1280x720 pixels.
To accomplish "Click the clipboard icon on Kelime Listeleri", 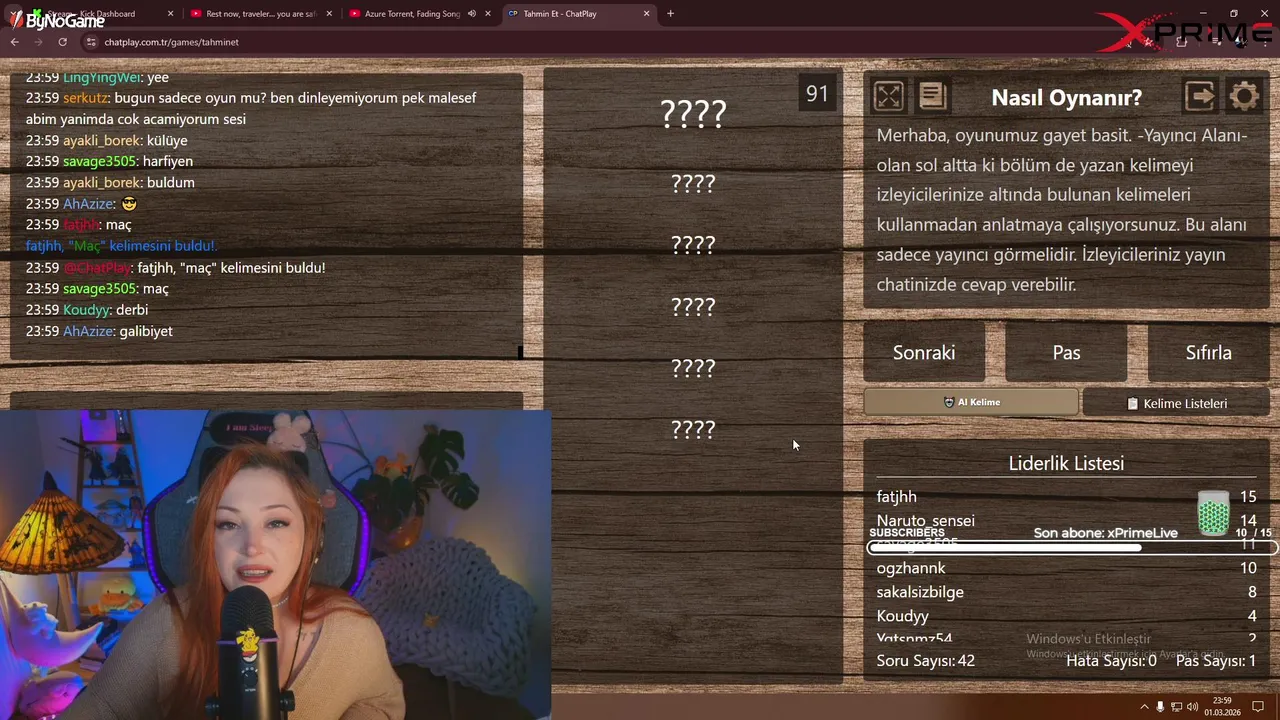I will (1133, 403).
